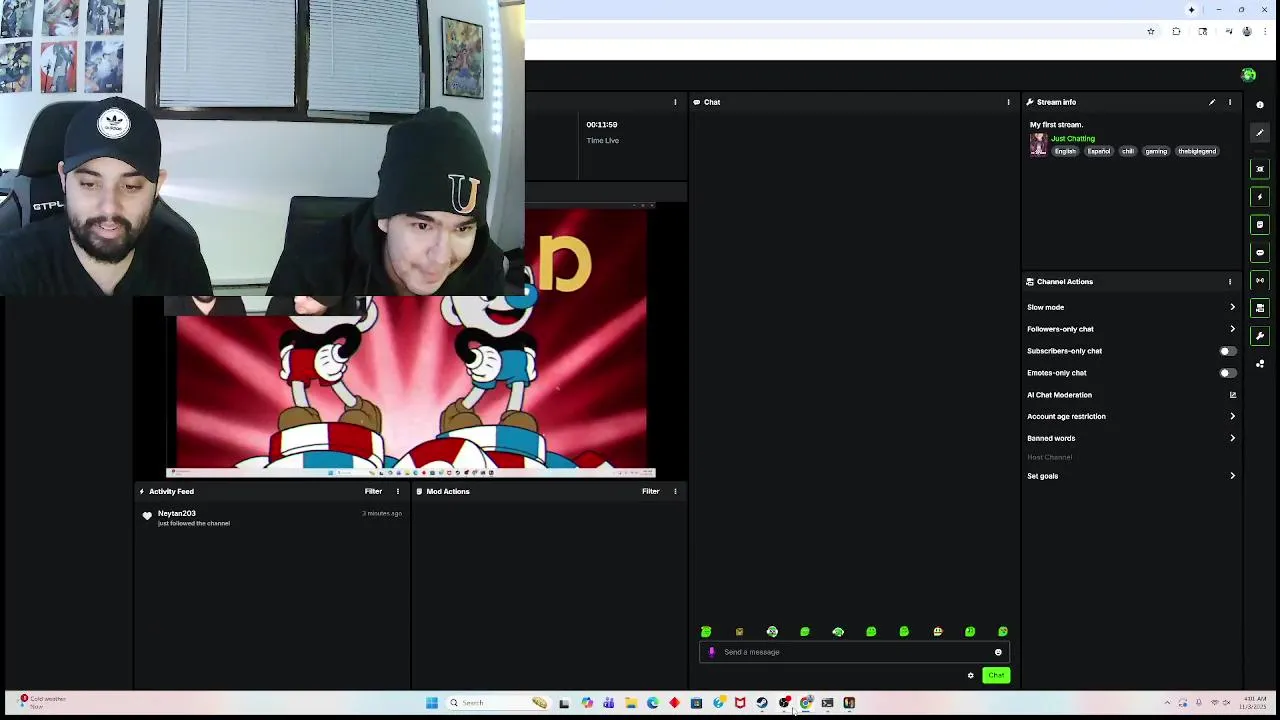Open Activity Feed Filter dropdown
1280x720 pixels.
pyautogui.click(x=373, y=491)
